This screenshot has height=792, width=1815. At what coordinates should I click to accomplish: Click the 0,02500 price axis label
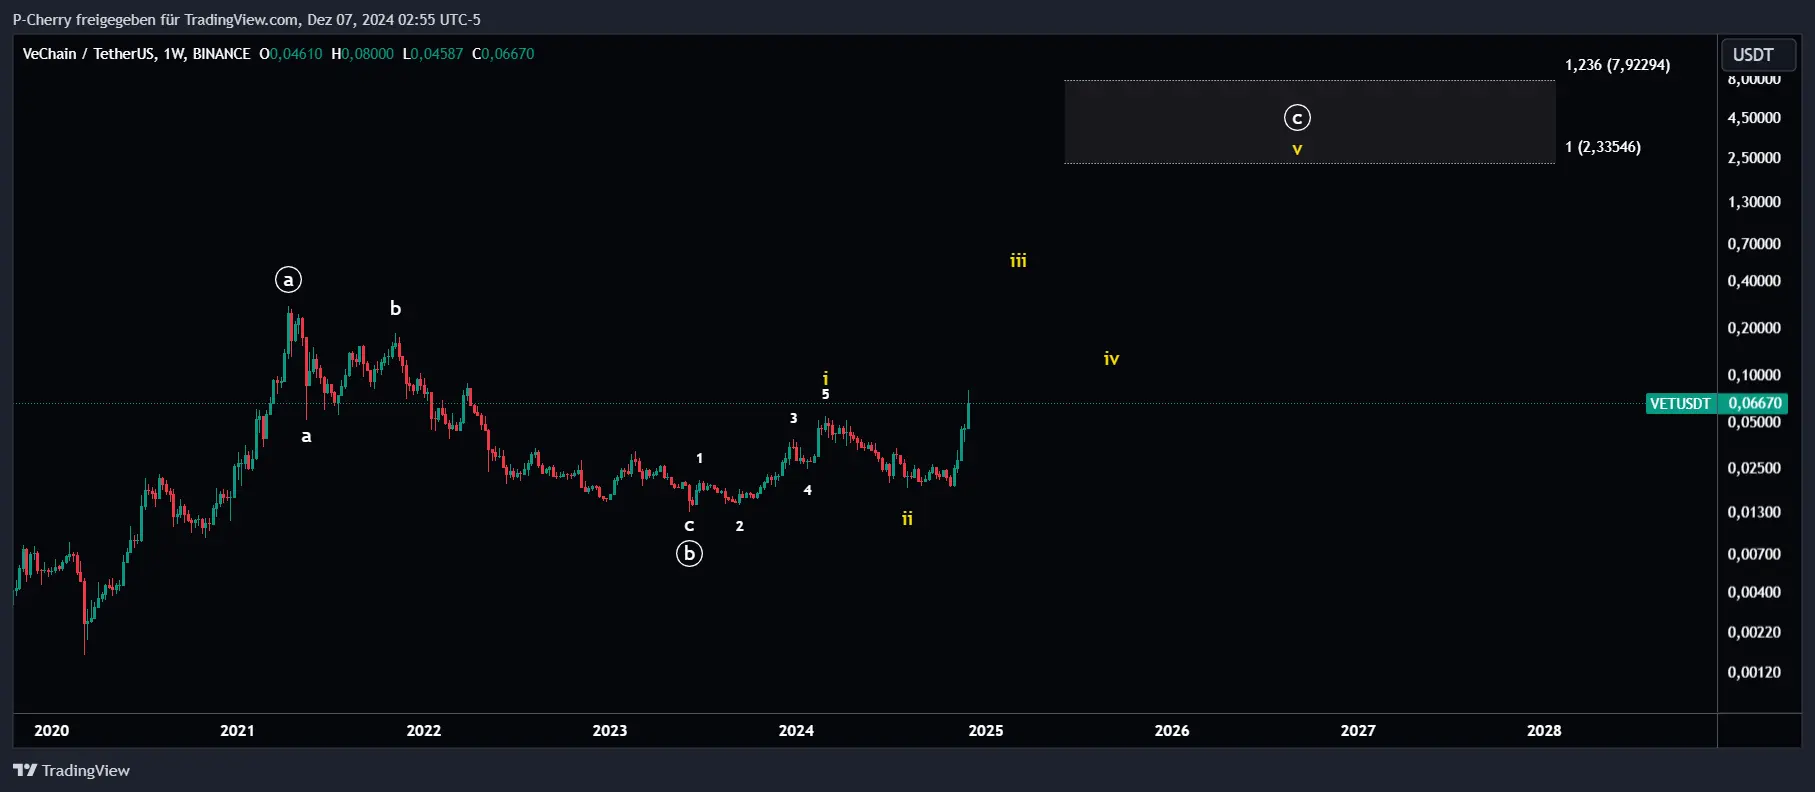[x=1754, y=467]
